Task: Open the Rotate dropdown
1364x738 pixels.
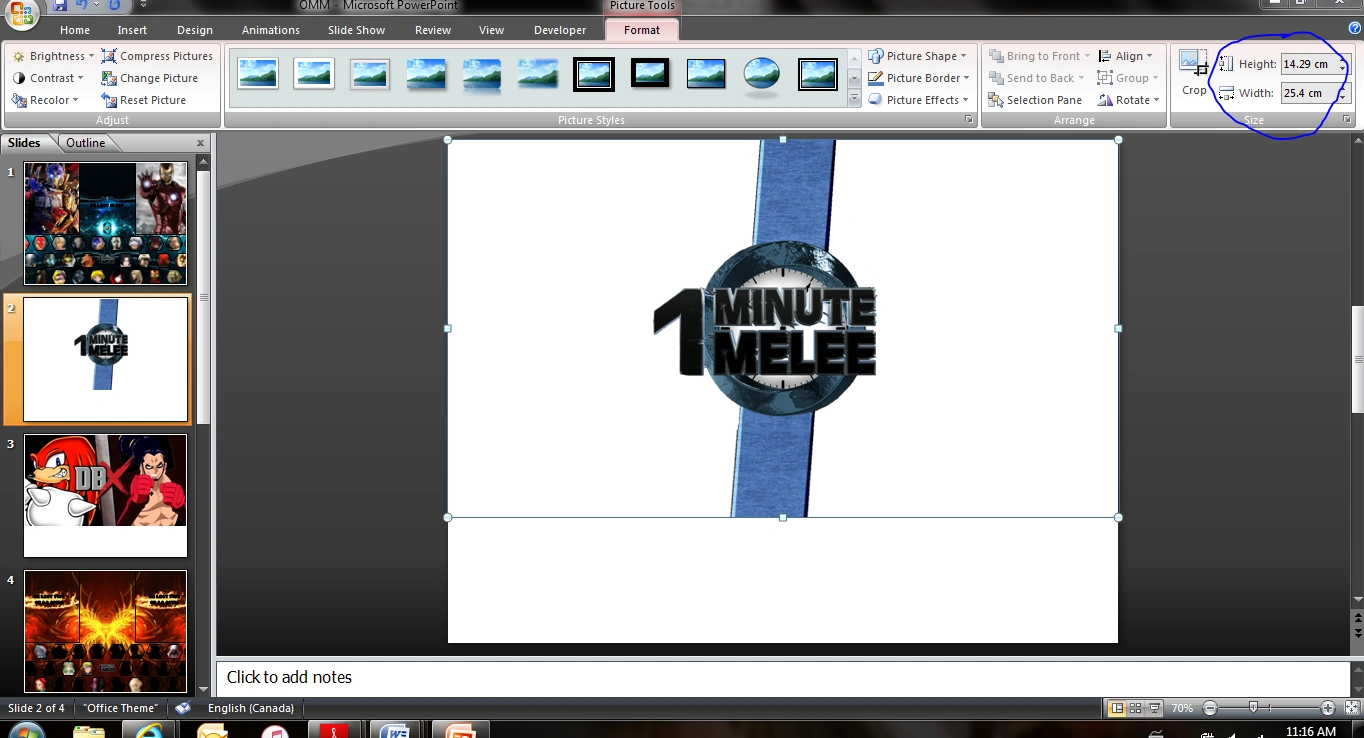Action: [1129, 100]
